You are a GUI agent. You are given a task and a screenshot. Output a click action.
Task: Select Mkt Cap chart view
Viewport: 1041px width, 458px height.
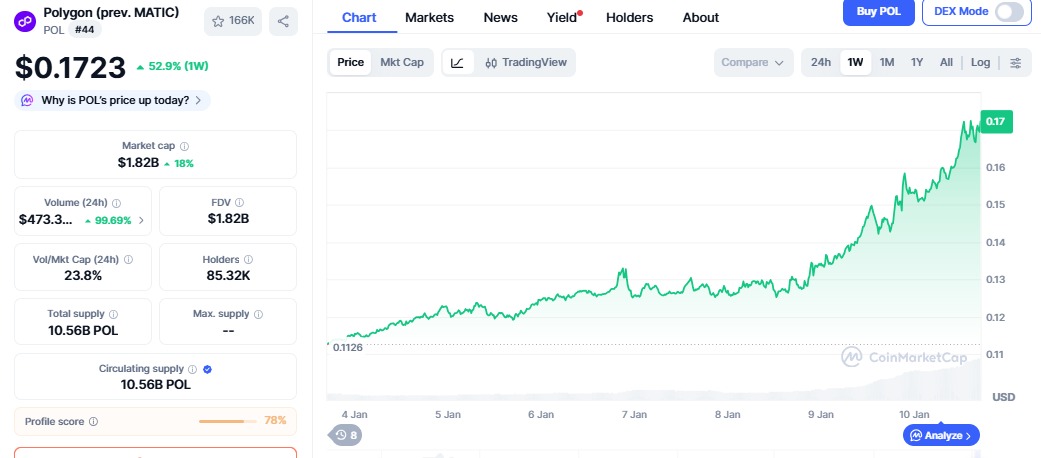402,62
